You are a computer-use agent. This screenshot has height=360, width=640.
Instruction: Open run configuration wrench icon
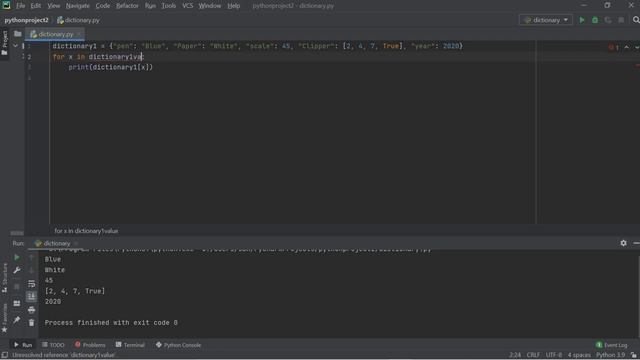[17, 270]
